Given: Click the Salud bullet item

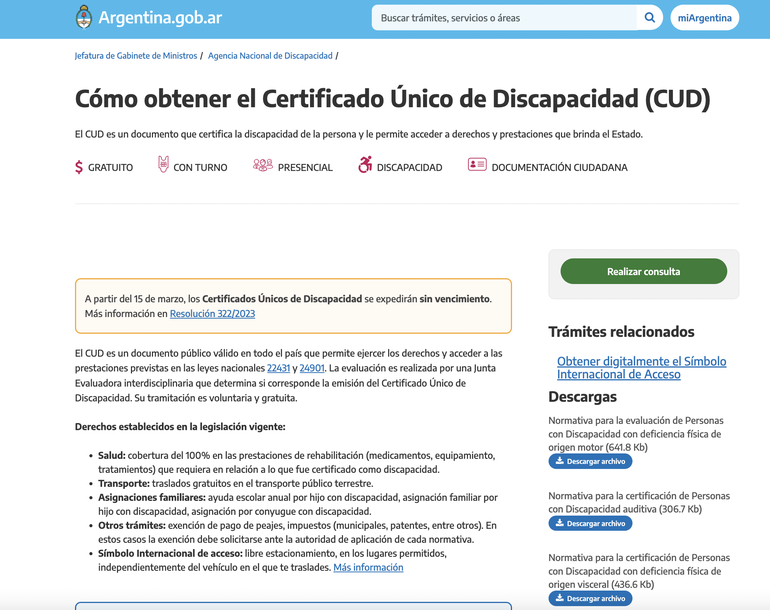Looking at the screenshot, I should click(297, 462).
